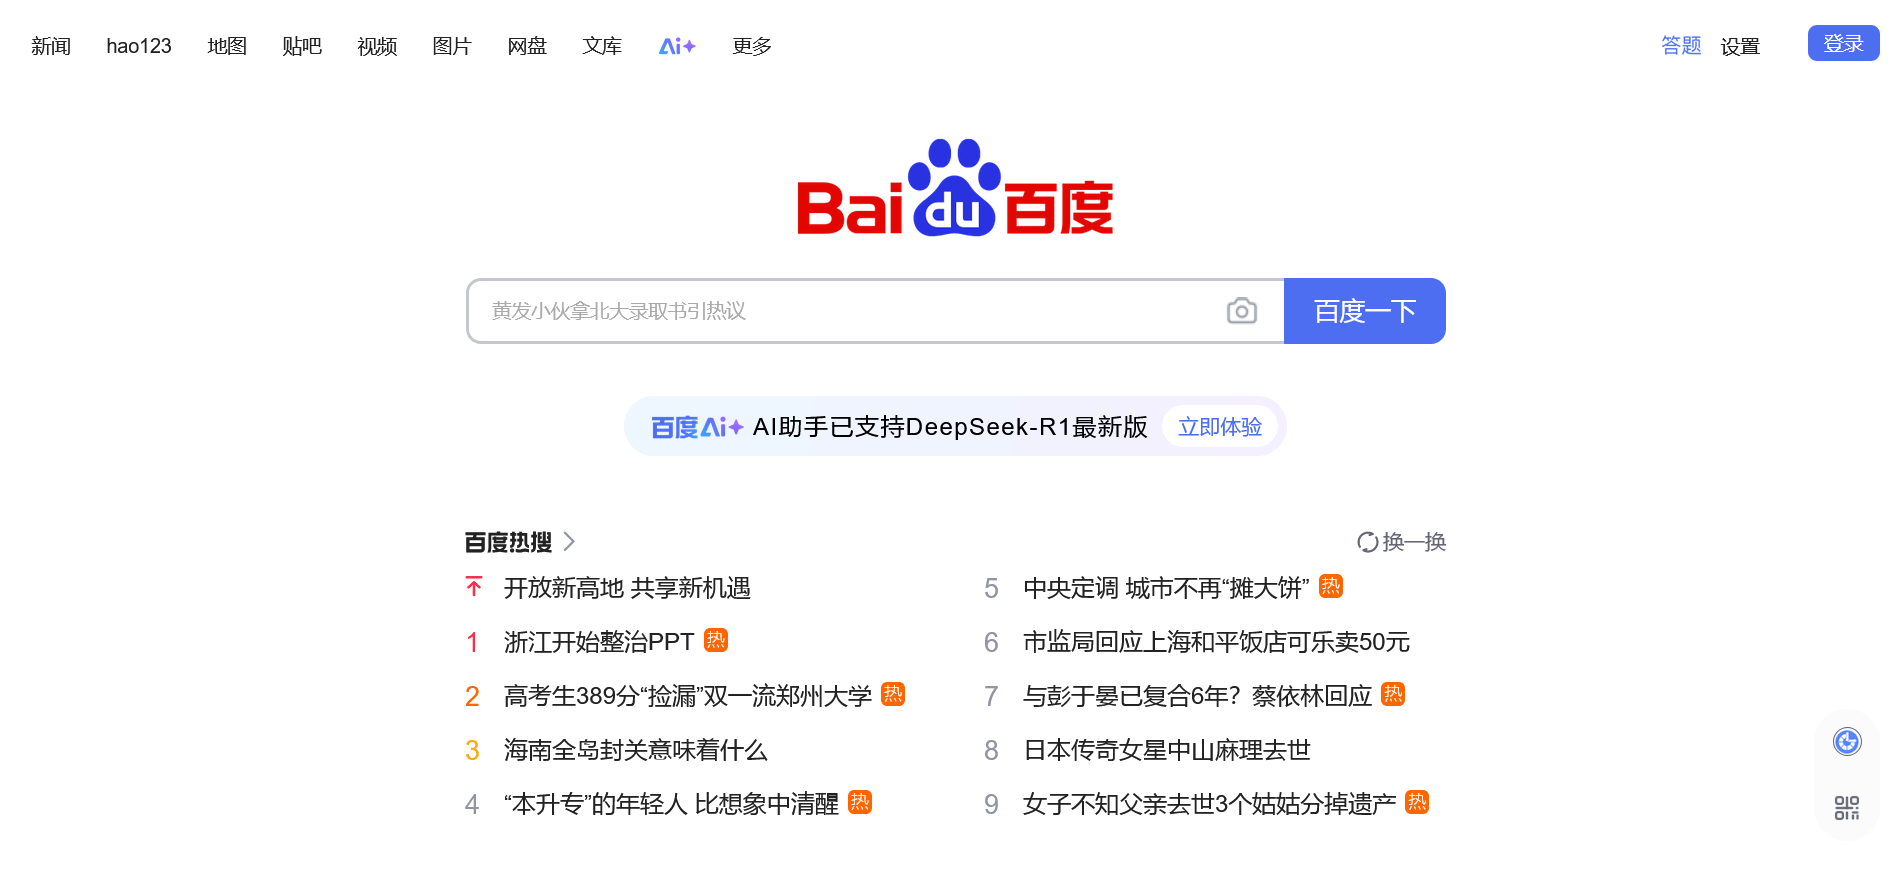Open hot topic 与彭于晏已复合6年？蔡依林回应

[1197, 696]
